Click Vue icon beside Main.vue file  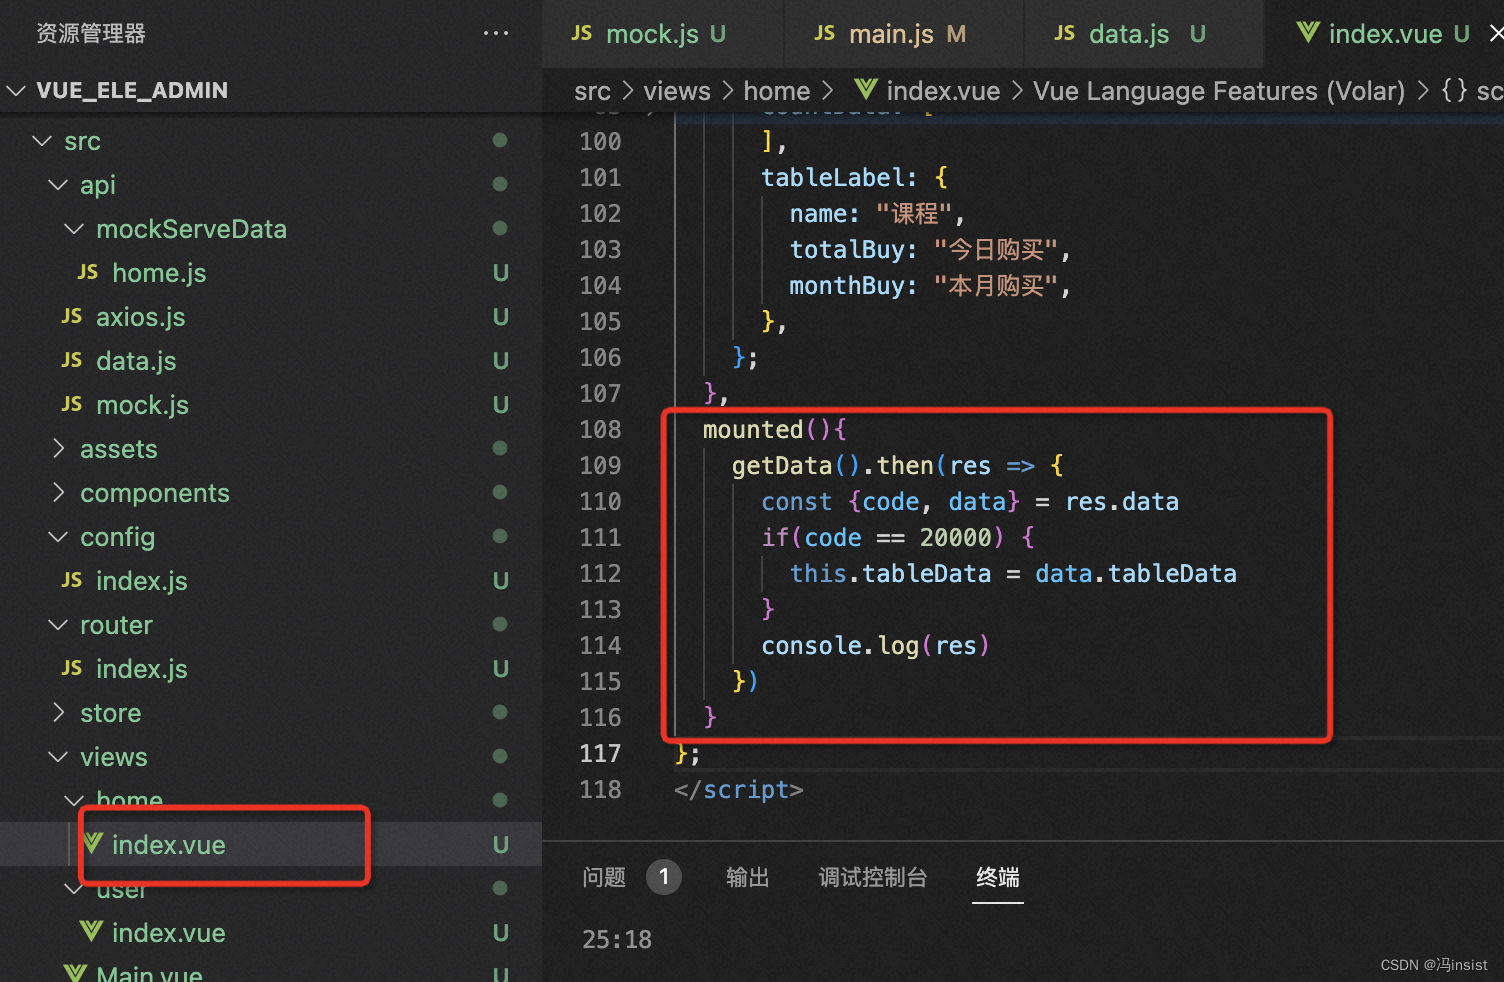point(75,973)
